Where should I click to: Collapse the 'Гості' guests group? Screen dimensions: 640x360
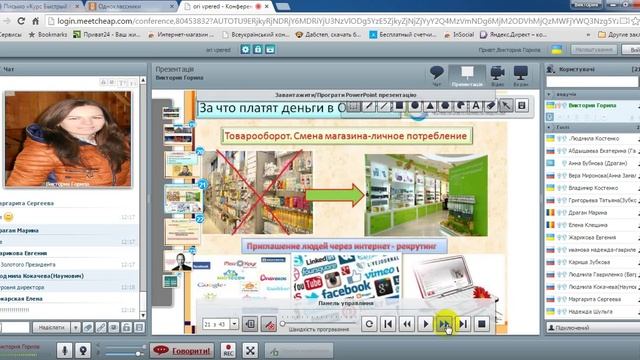549,127
